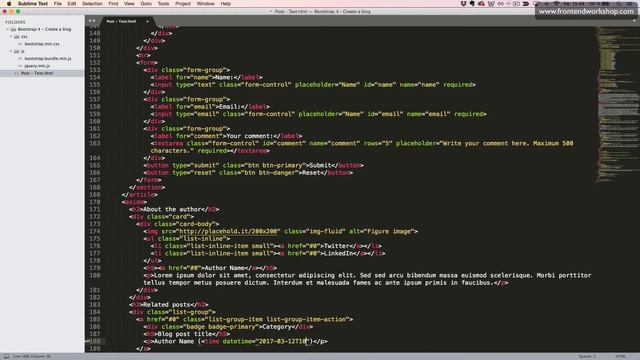This screenshot has width=640, height=360.
Task: Open the Sublime Text application menu
Action: coord(33,4)
